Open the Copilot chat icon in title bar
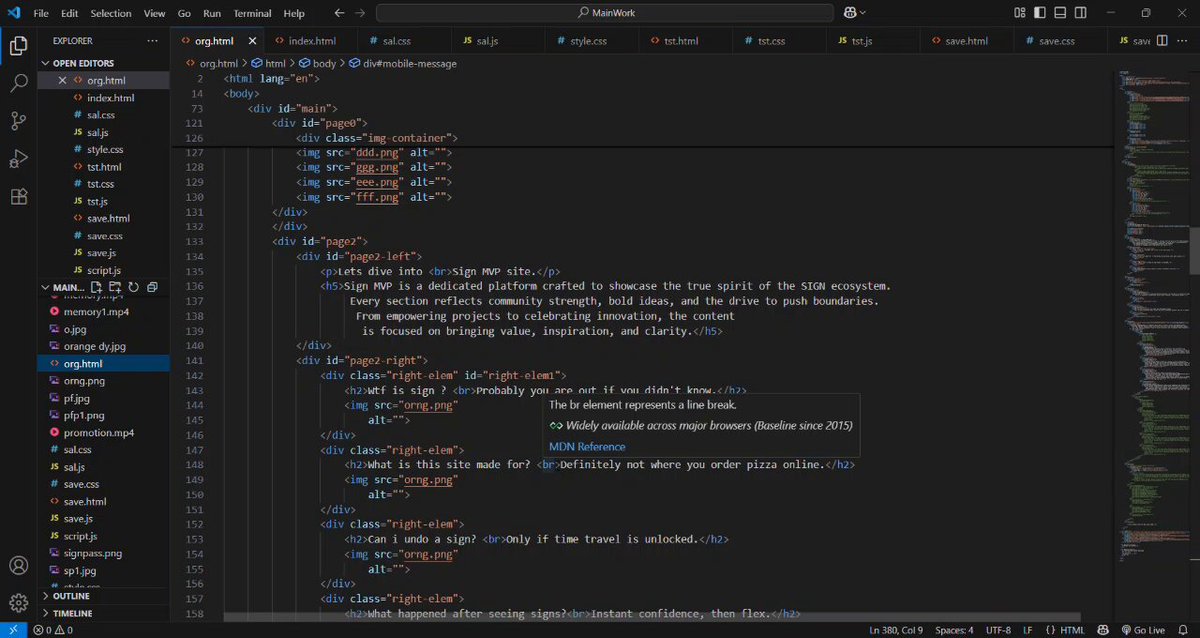Viewport: 1200px width, 638px height. tap(850, 13)
